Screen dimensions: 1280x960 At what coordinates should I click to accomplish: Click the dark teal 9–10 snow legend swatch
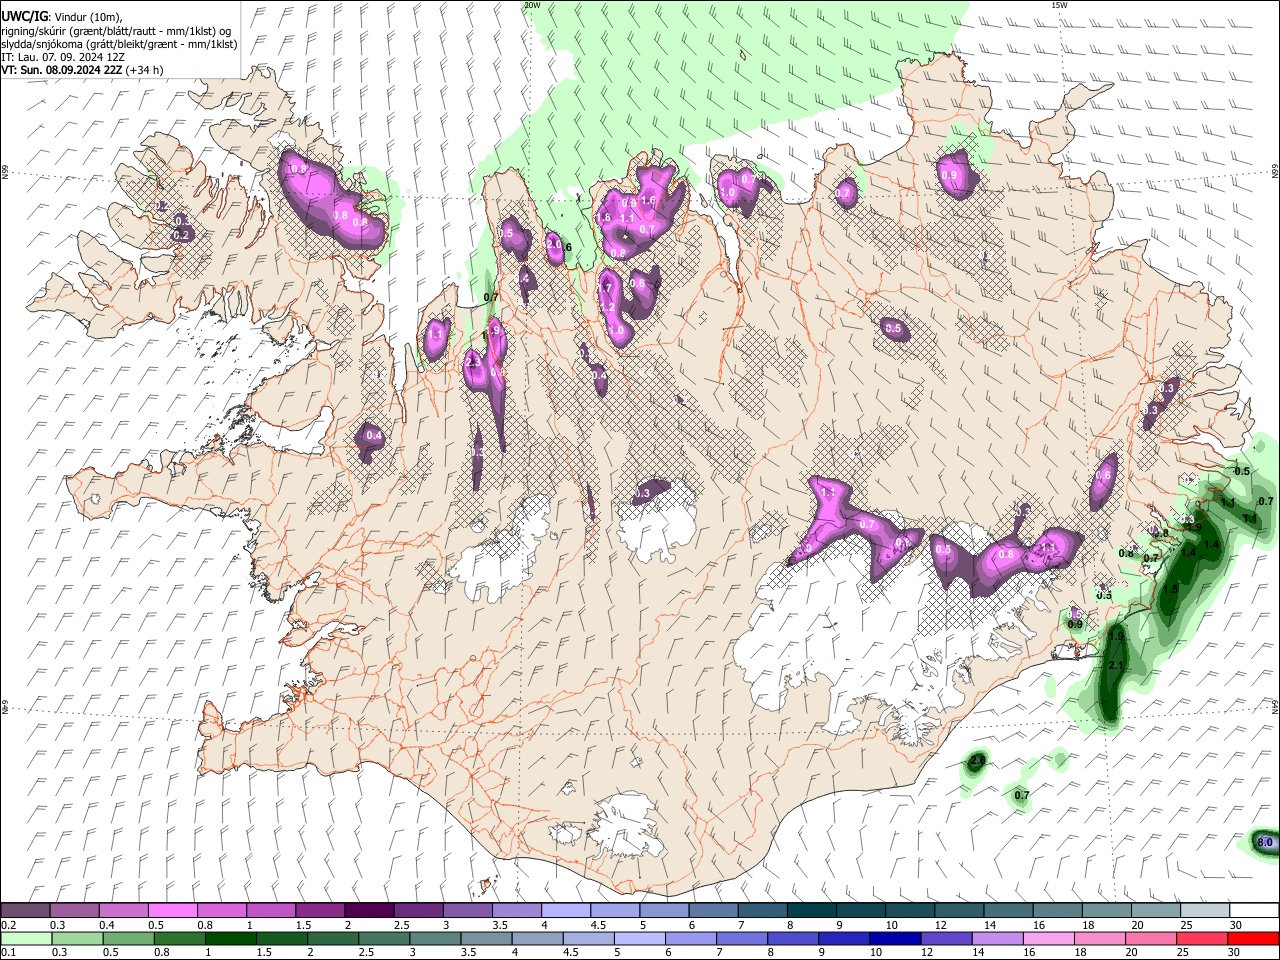point(860,912)
